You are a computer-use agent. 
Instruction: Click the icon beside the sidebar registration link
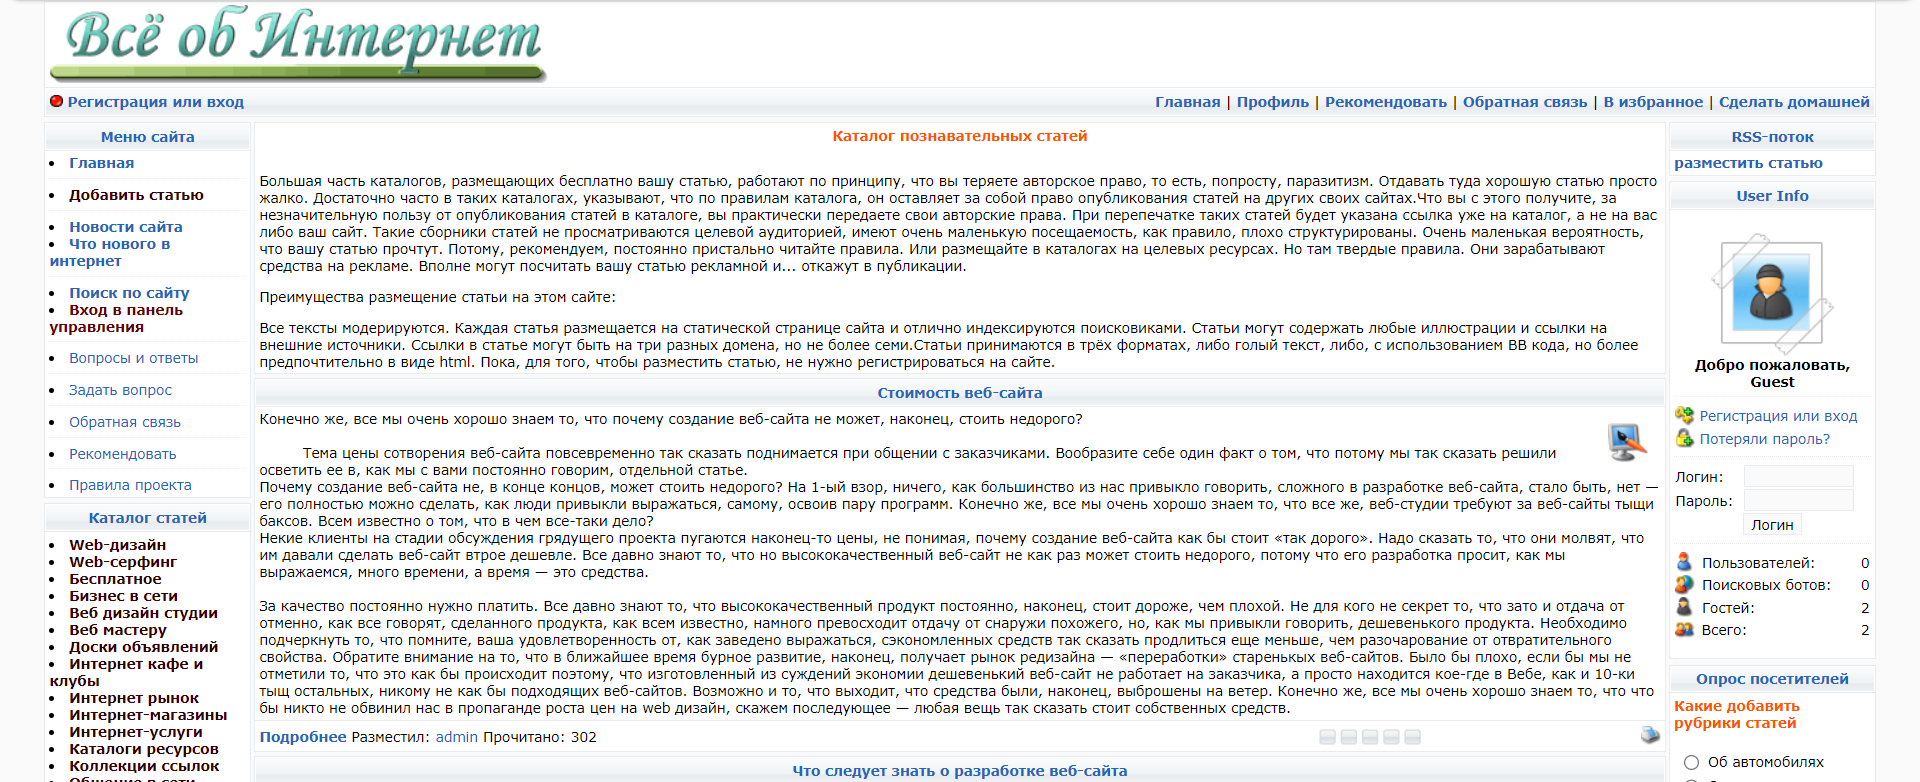[x=1685, y=415]
